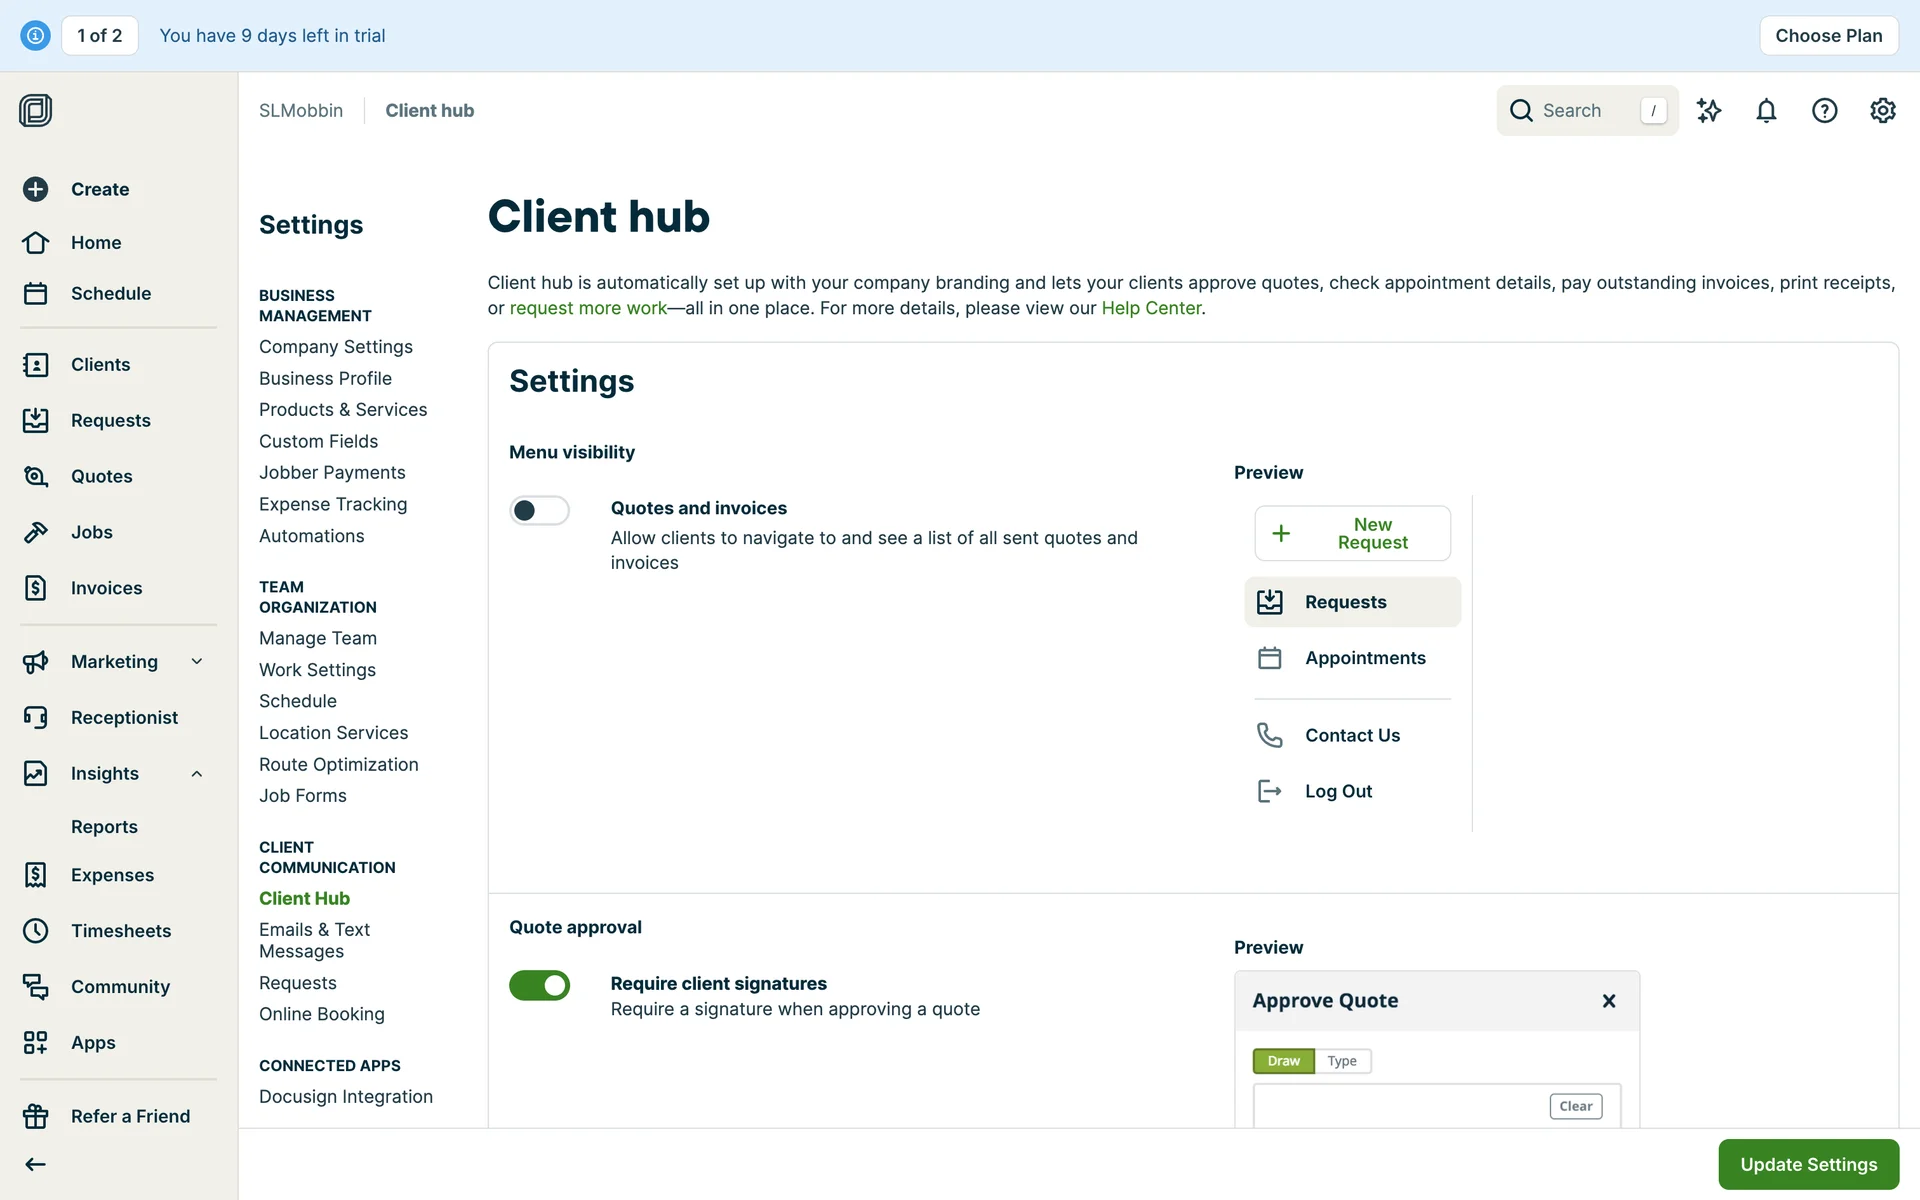Disable the Require client signatures toggle
This screenshot has height=1200, width=1920.
pos(539,985)
